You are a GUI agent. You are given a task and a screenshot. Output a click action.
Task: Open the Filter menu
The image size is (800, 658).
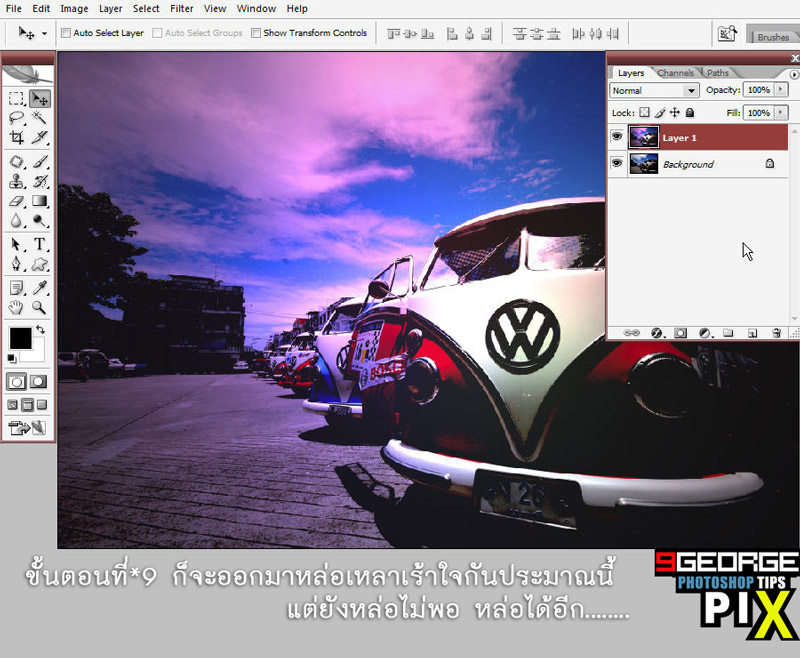coord(182,9)
